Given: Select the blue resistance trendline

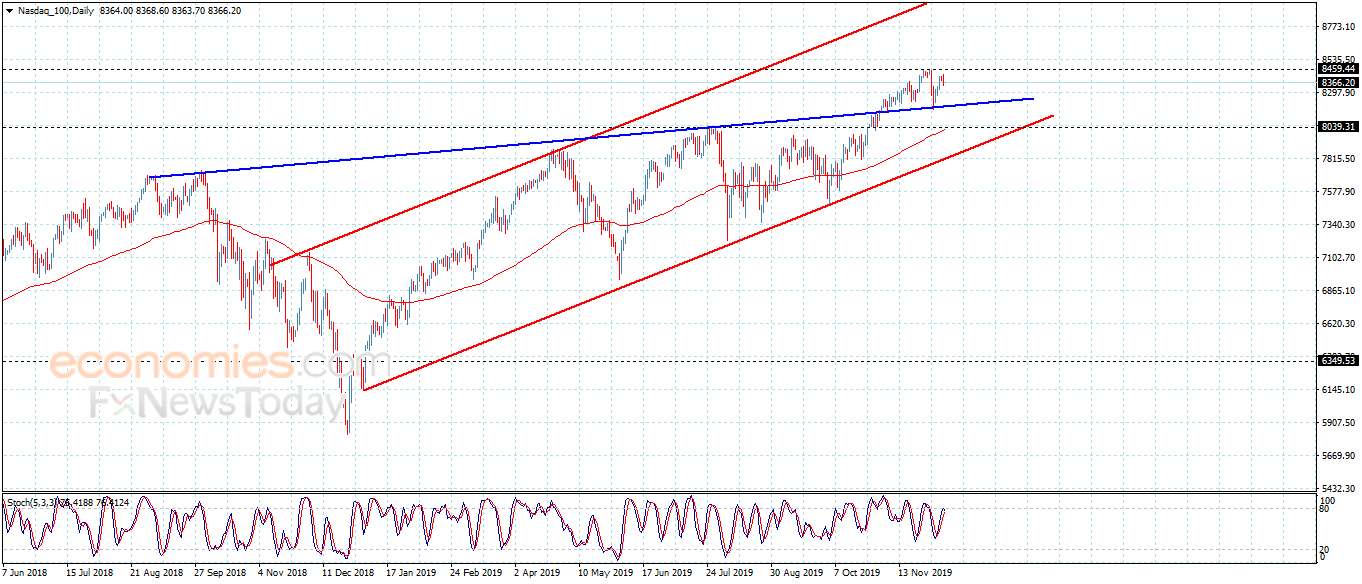Looking at the screenshot, I should [x=590, y=139].
